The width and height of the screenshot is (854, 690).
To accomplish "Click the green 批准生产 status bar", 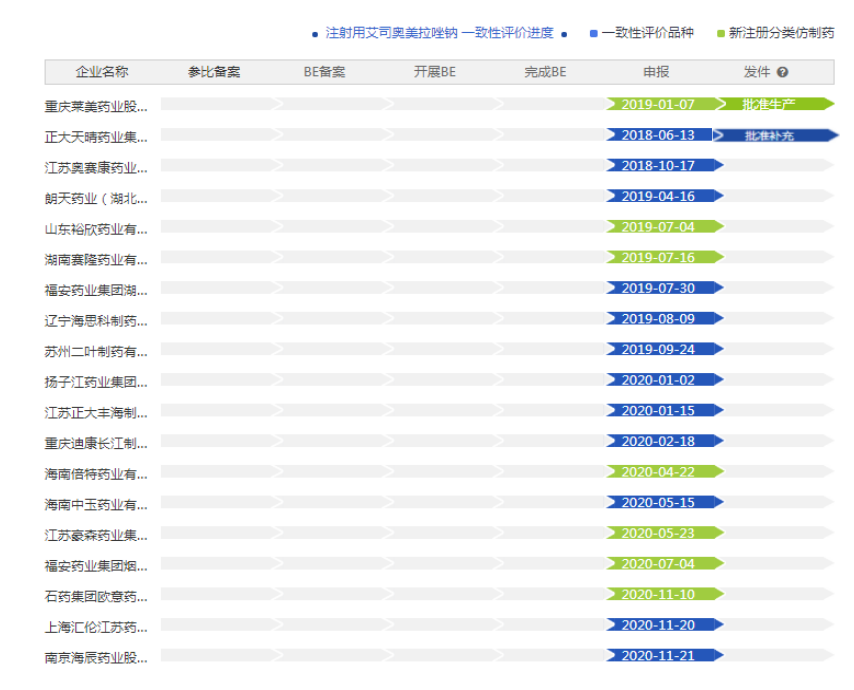I will point(776,104).
